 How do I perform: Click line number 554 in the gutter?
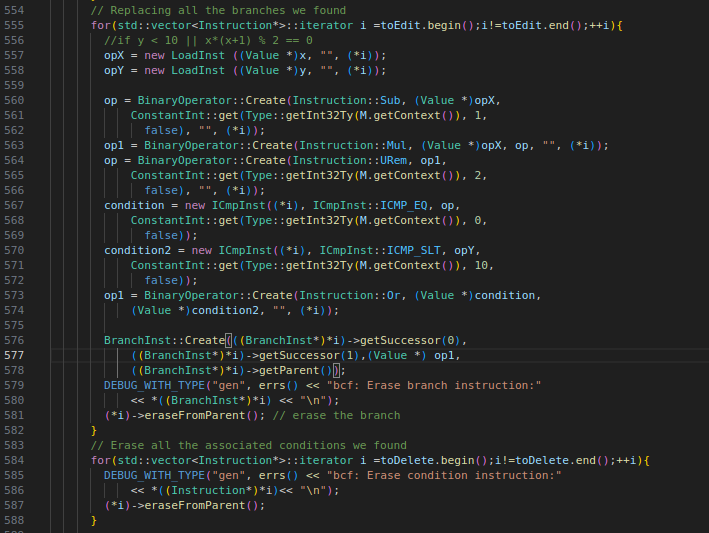[x=16, y=9]
